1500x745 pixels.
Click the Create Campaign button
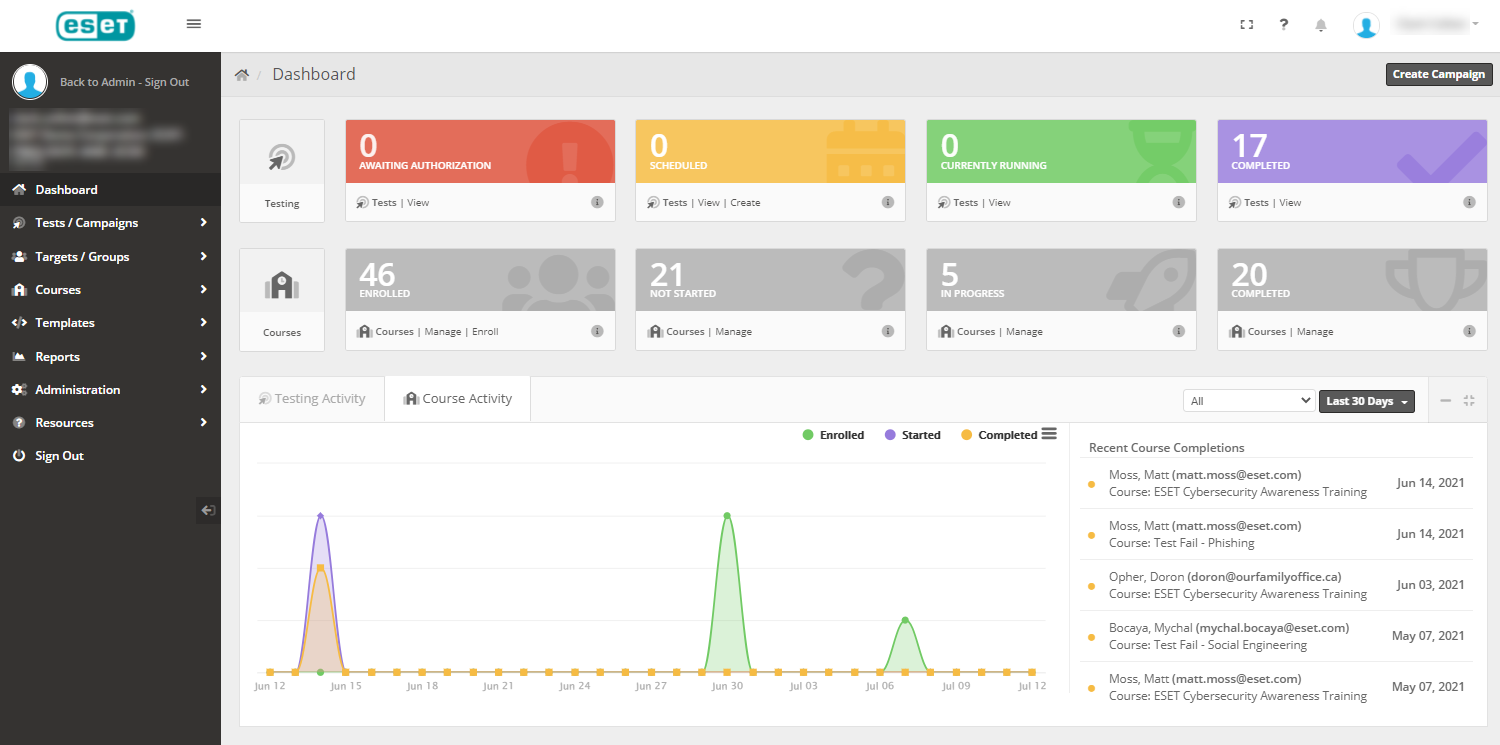pos(1438,74)
